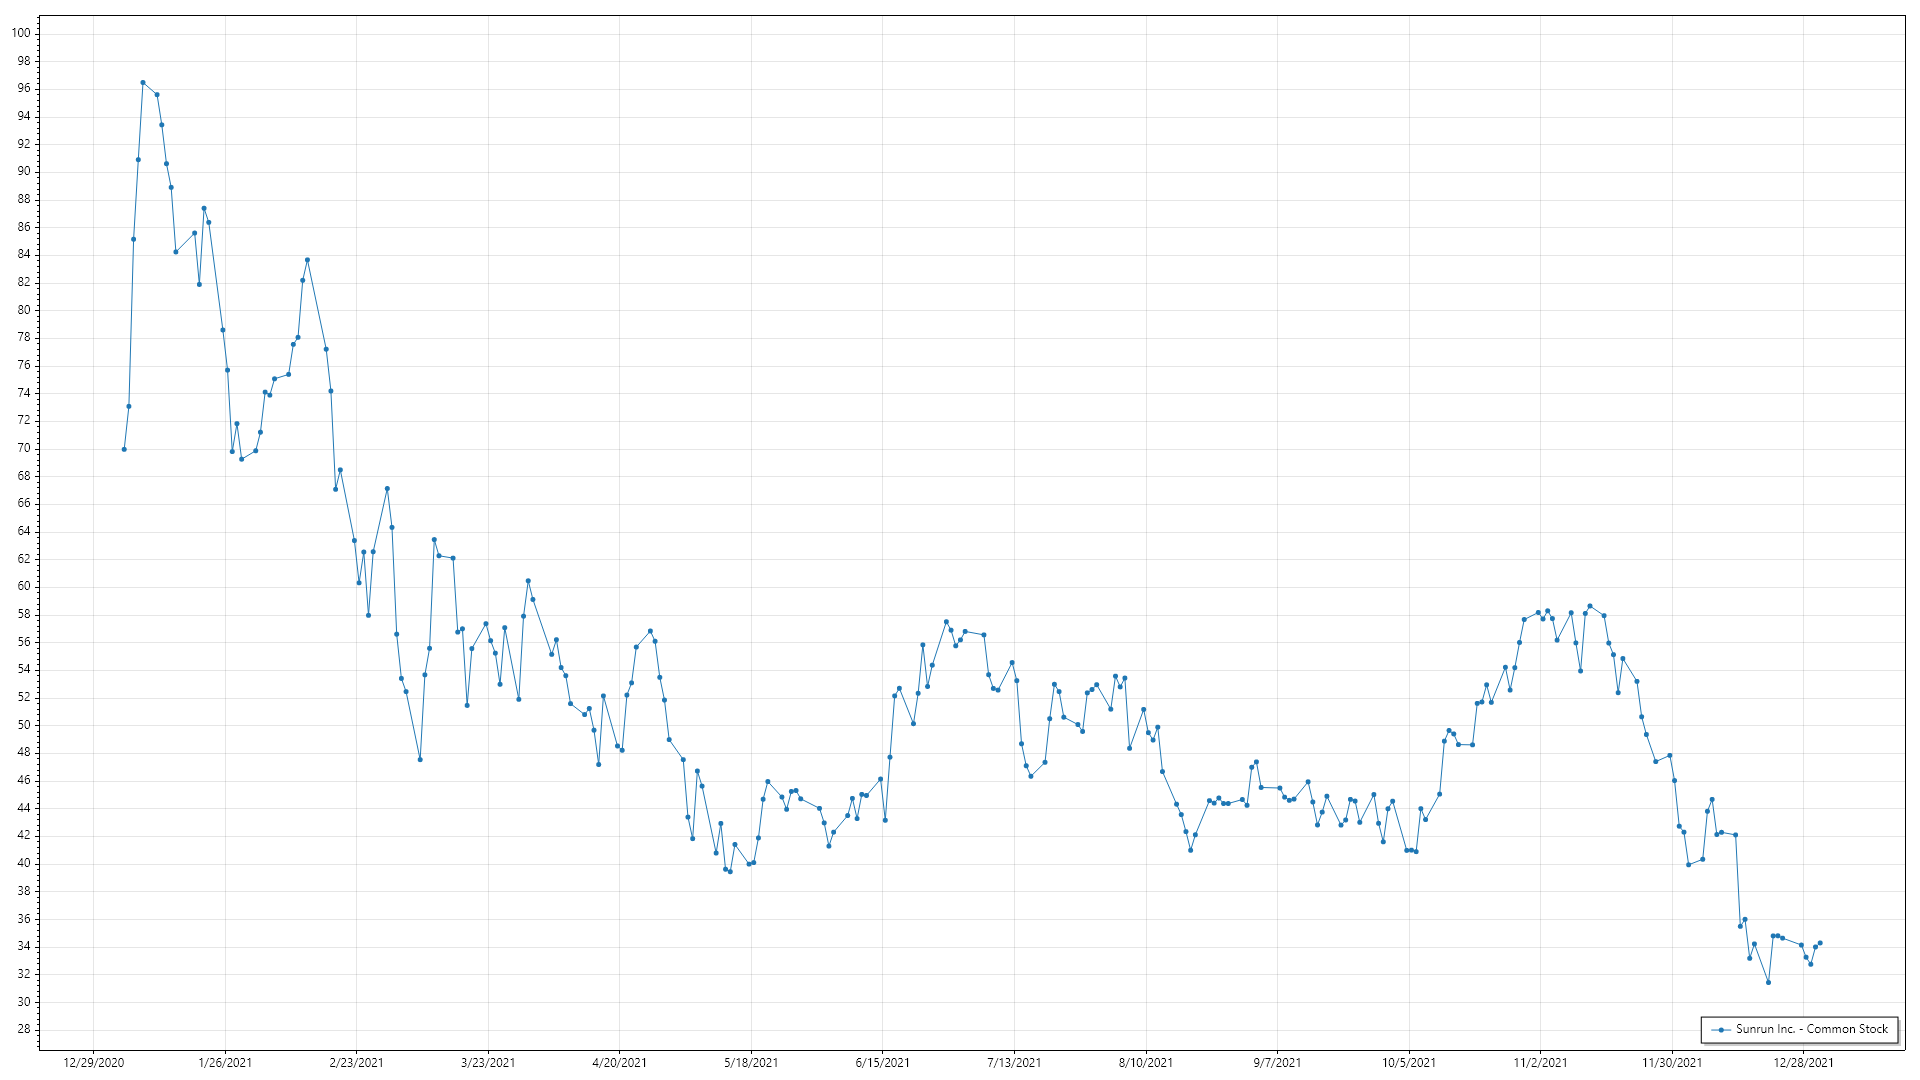Click the 11/30/2021 x-axis date label
1920x1080 pixels.
[1672, 1063]
